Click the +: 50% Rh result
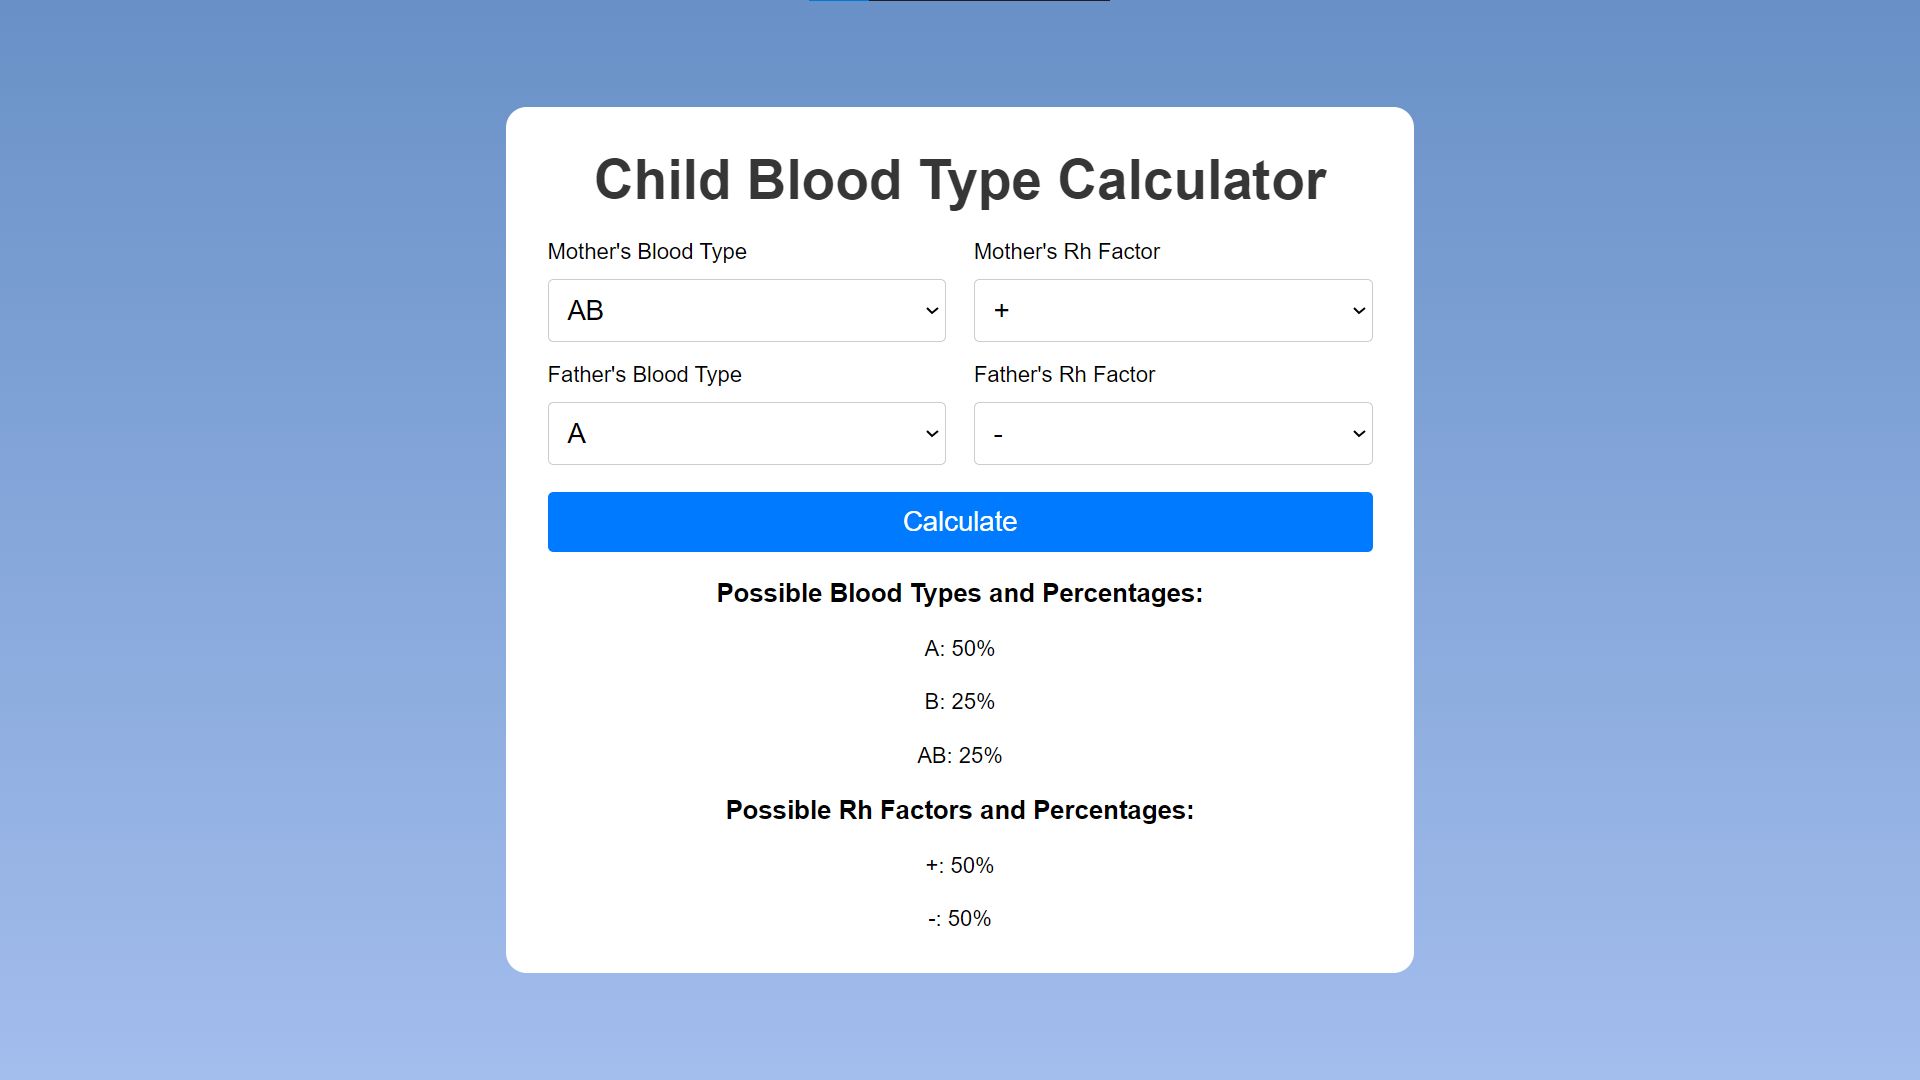The width and height of the screenshot is (1920, 1080). tap(960, 865)
